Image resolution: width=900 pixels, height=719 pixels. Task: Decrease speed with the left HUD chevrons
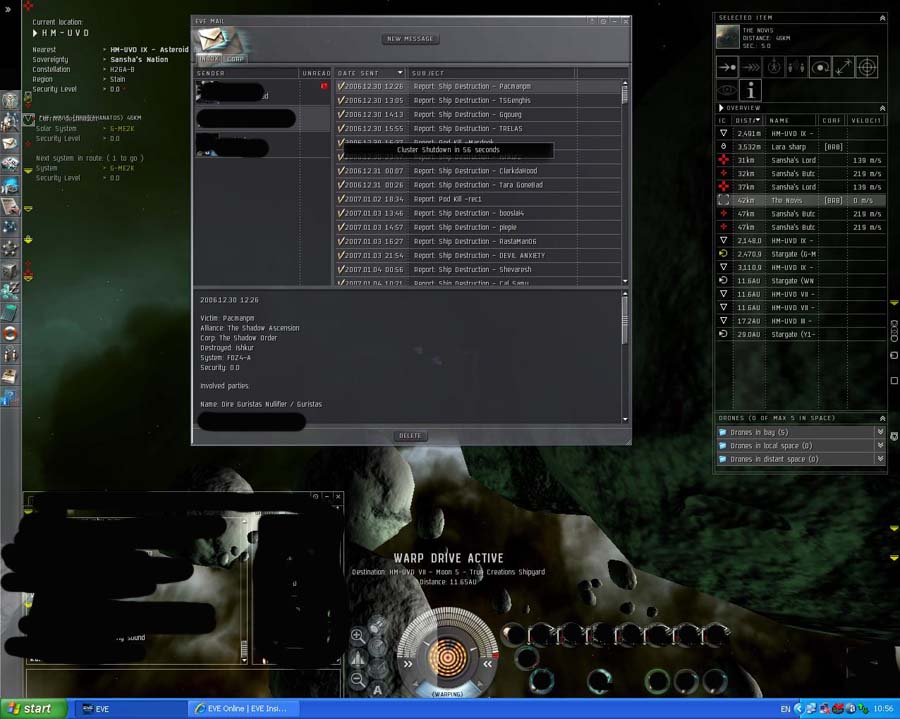(x=408, y=664)
